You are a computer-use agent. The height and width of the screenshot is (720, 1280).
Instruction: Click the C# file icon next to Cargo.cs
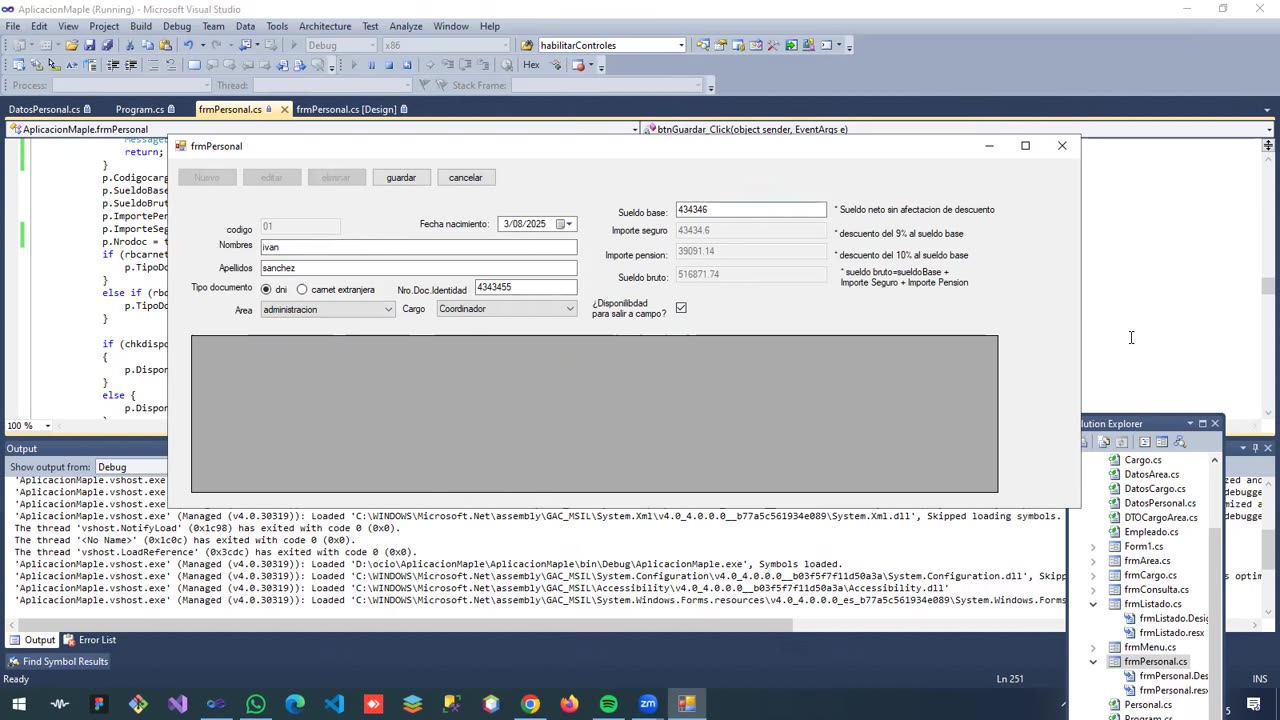[1114, 460]
